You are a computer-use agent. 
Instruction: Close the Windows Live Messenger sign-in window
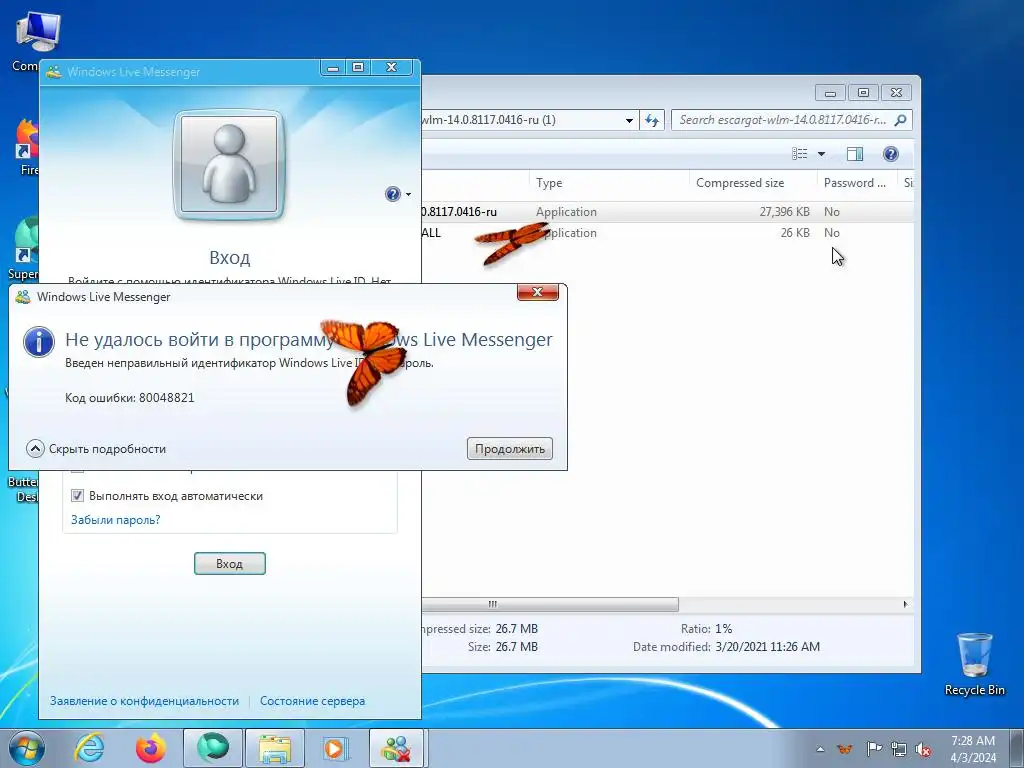pyautogui.click(x=391, y=67)
